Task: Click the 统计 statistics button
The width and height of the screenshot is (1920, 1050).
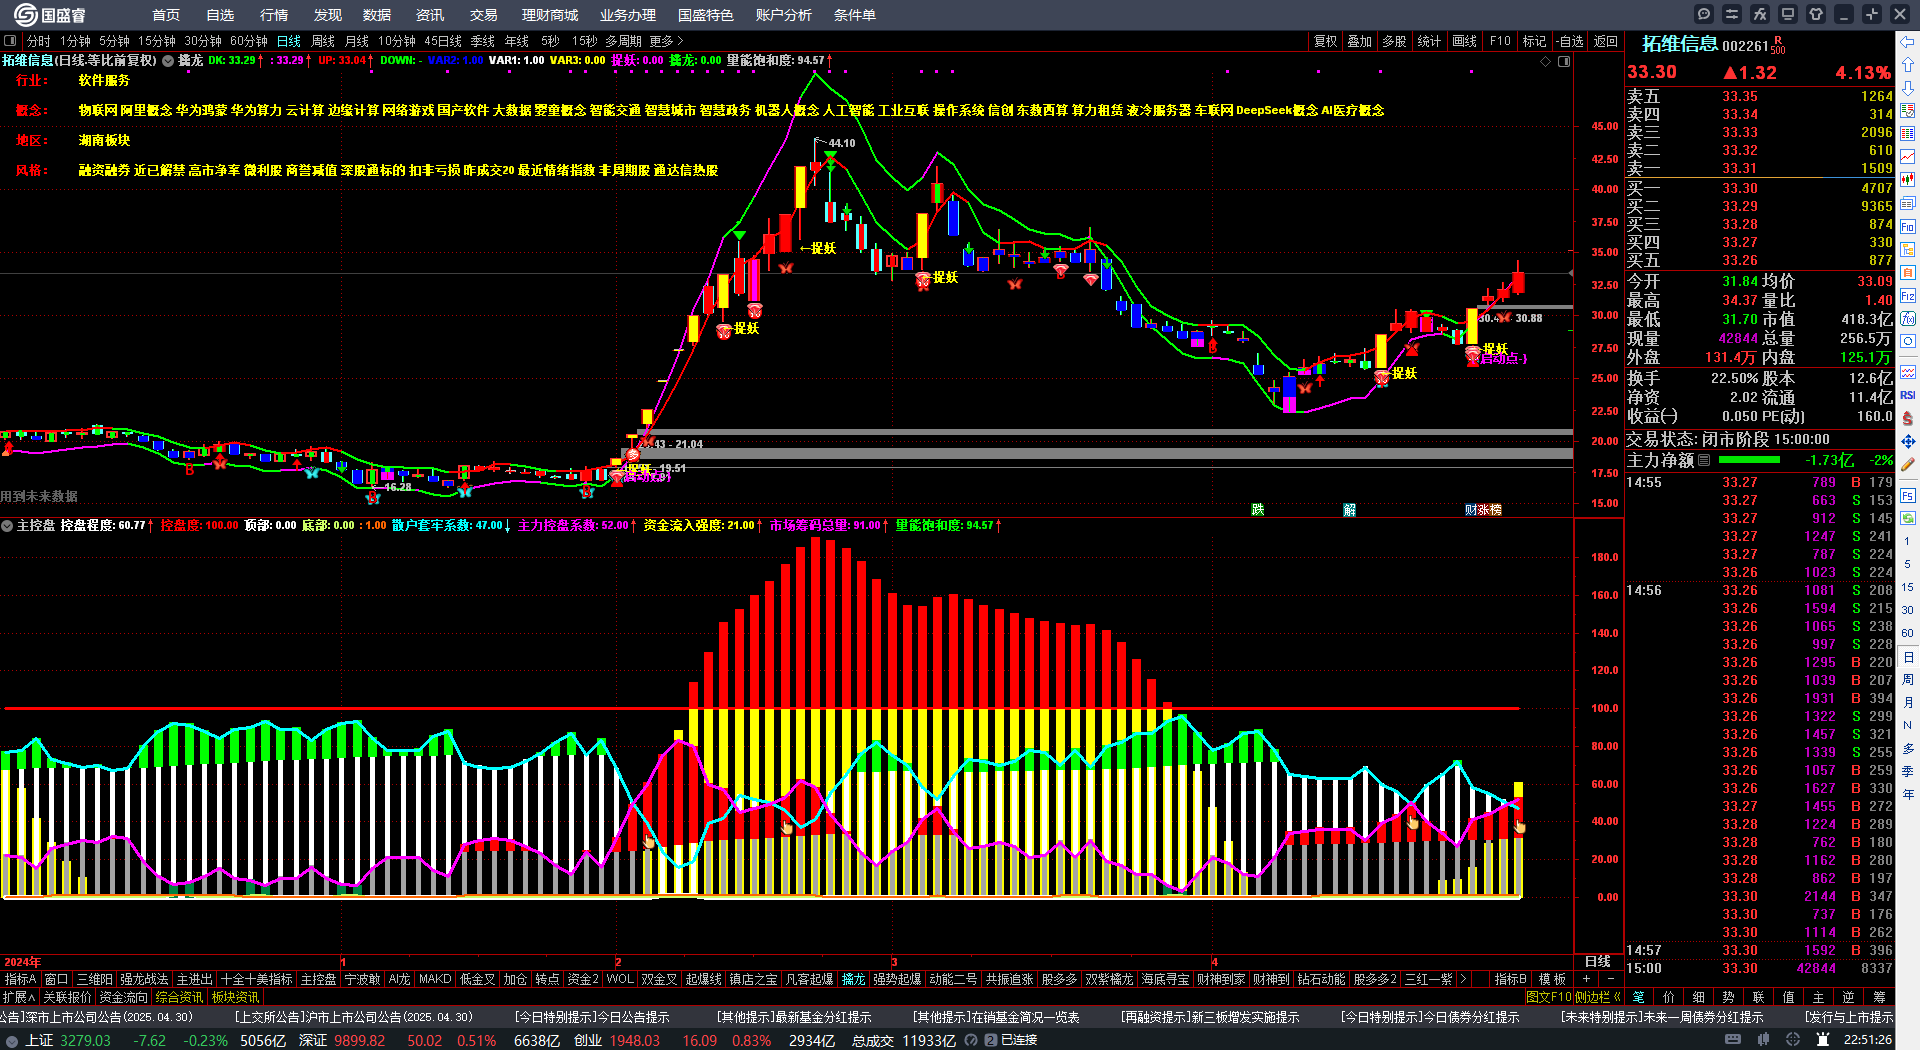Action: tap(1429, 41)
